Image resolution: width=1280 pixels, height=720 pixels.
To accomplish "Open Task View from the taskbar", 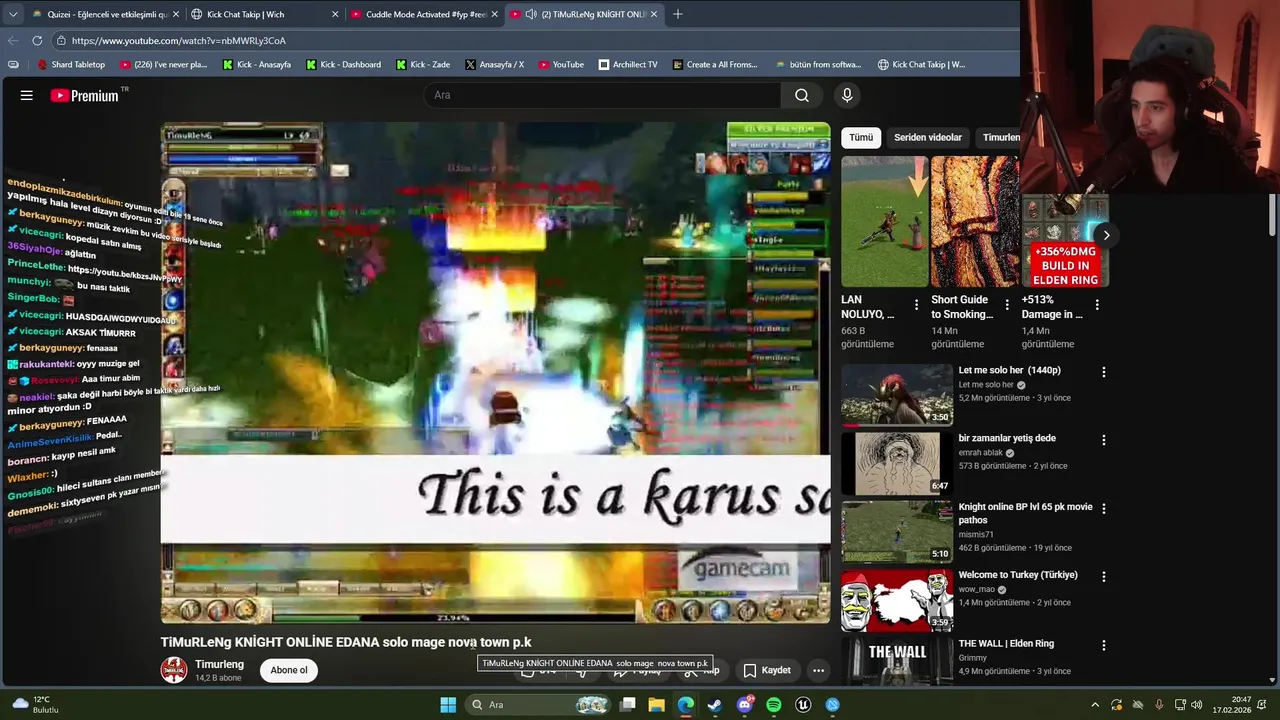I will (628, 705).
